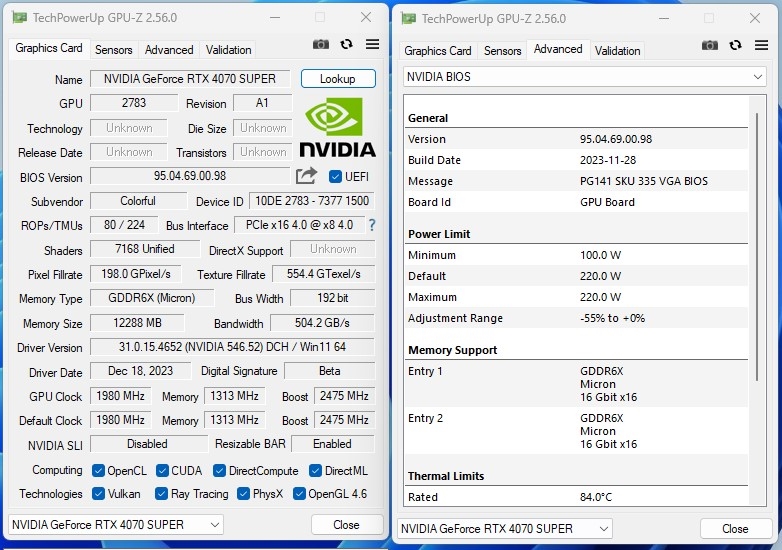
Task: Click the Version 95.04.69.00.98 row in Advanced
Action: pos(577,139)
